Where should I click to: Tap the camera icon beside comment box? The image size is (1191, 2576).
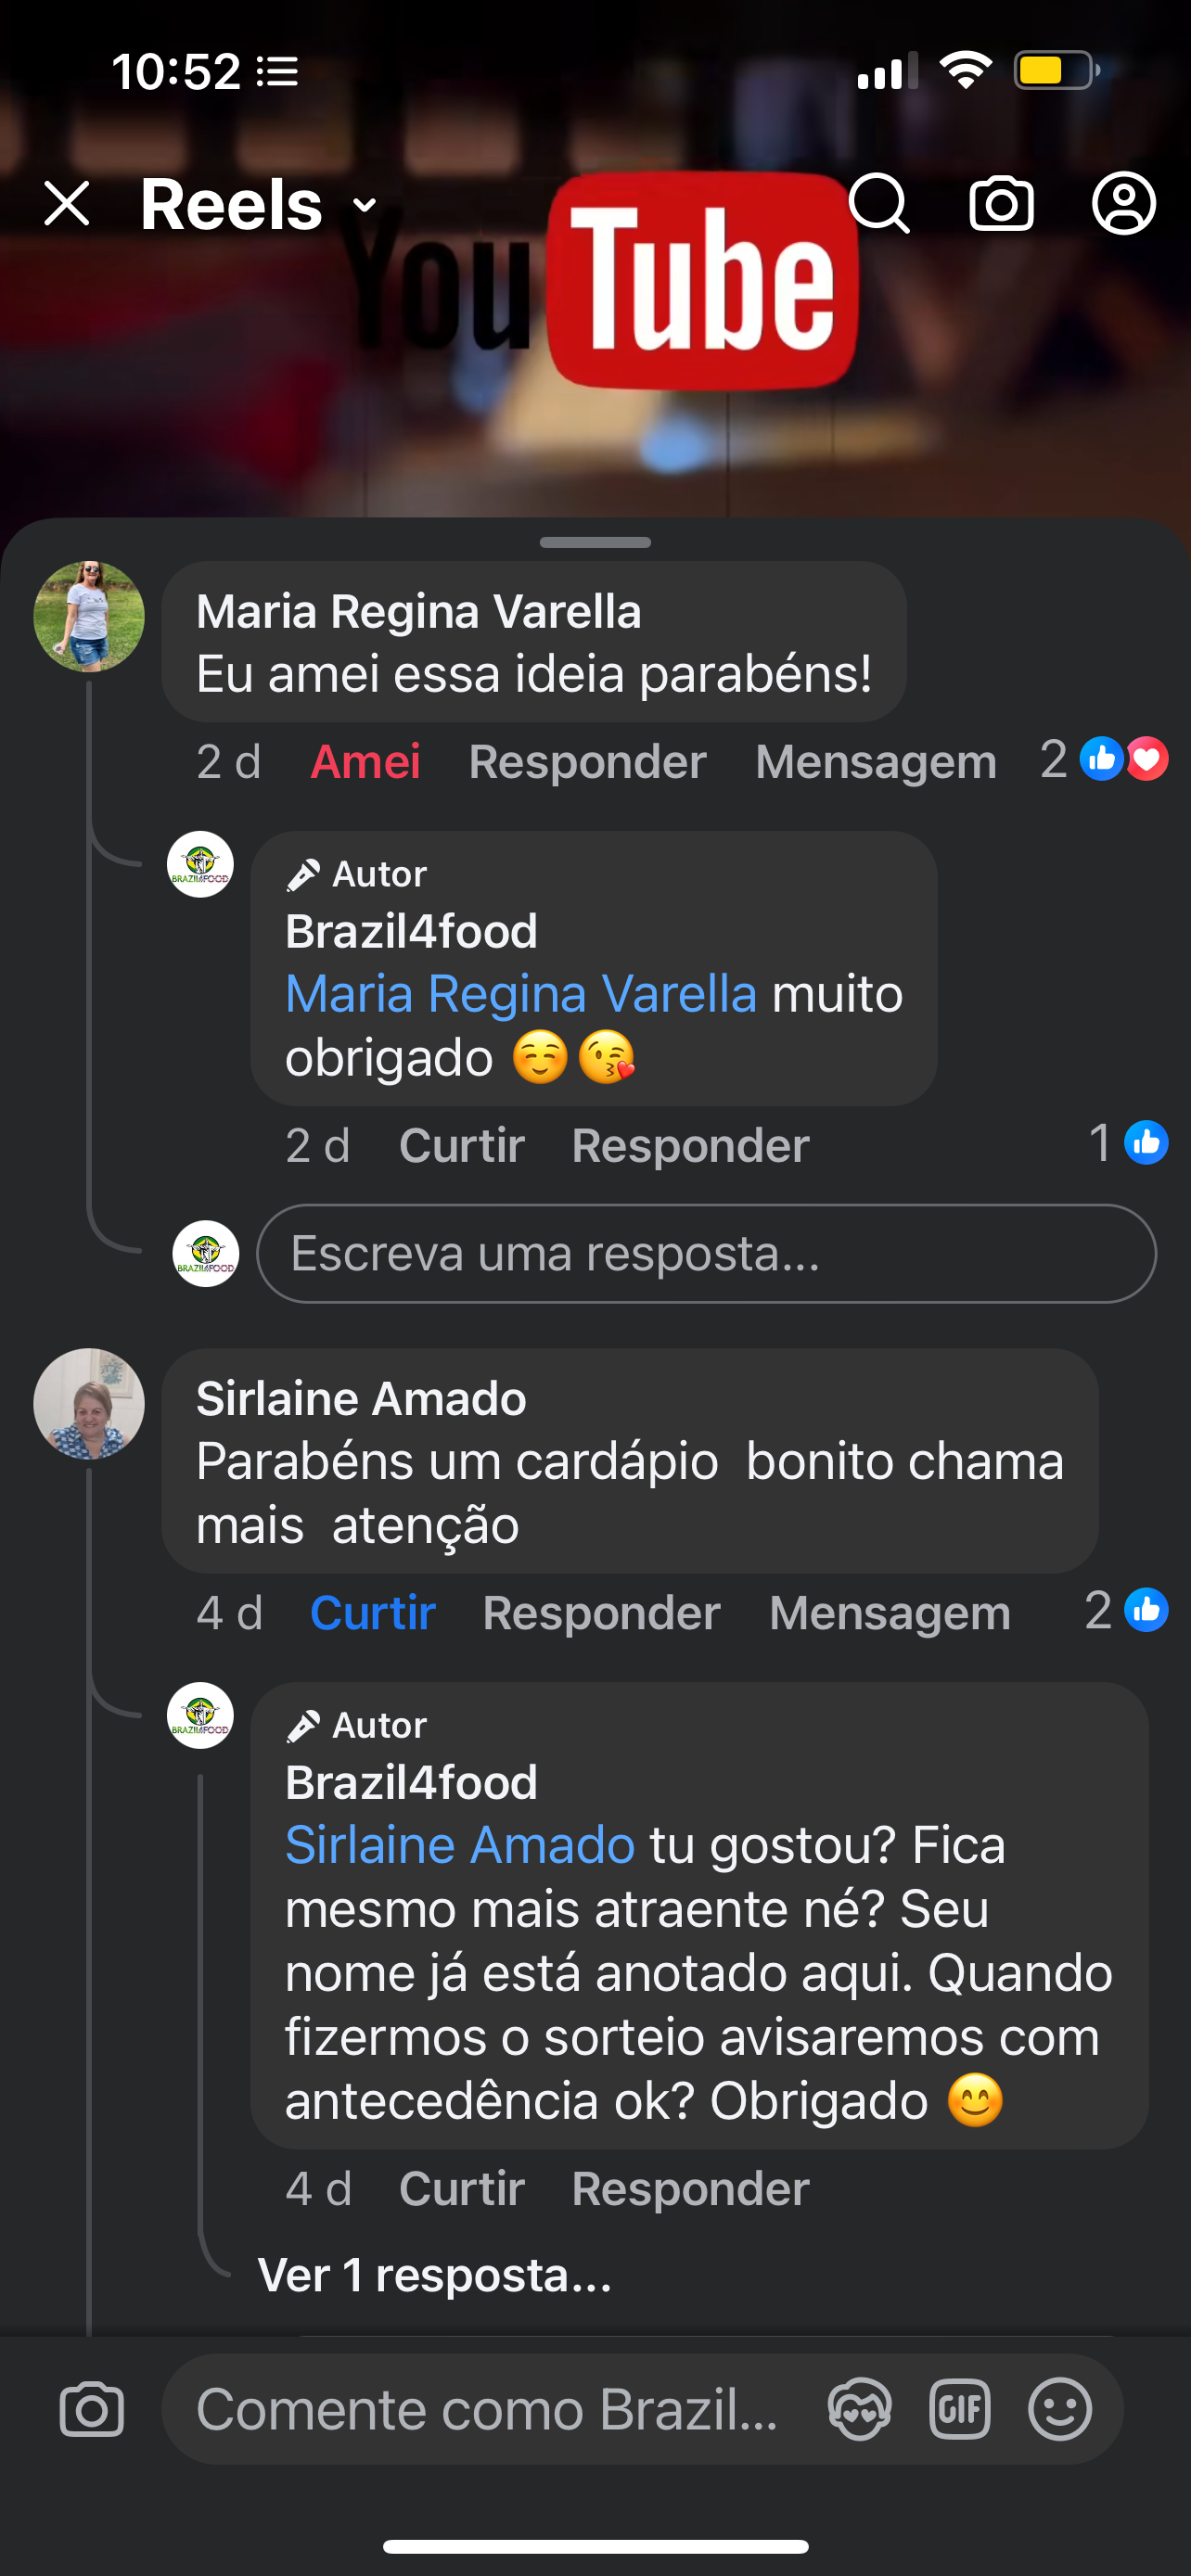click(x=91, y=2409)
